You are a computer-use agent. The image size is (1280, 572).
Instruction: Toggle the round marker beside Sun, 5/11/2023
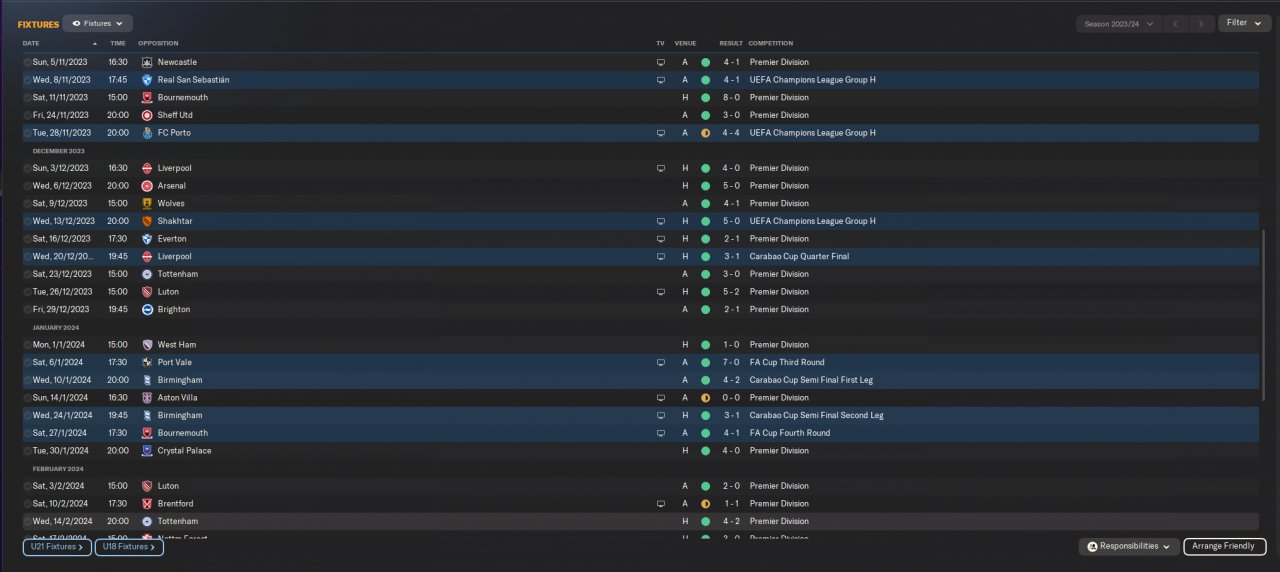27,62
